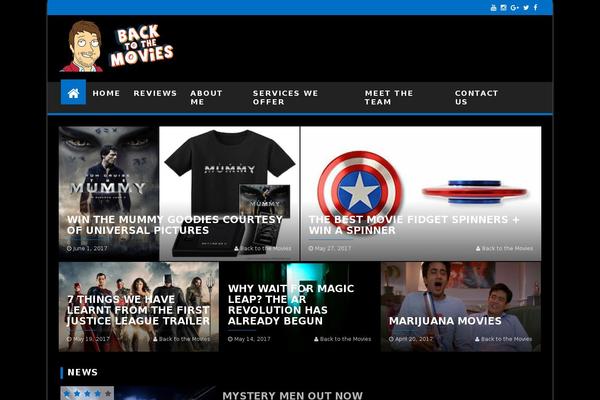This screenshot has width=600, height=400.
Task: Click the author link on Marijuana Movies
Action: pyautogui.click(x=504, y=339)
